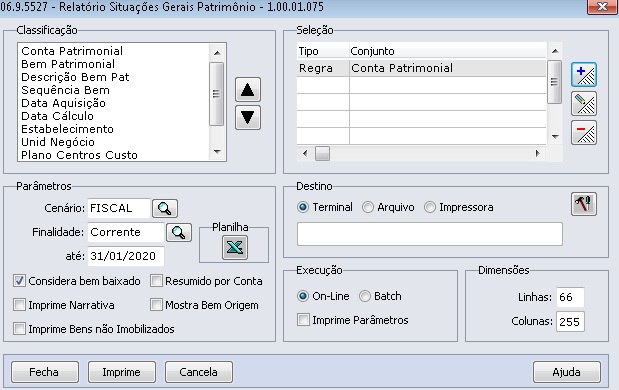Choose On-Line execution mode

(303, 296)
